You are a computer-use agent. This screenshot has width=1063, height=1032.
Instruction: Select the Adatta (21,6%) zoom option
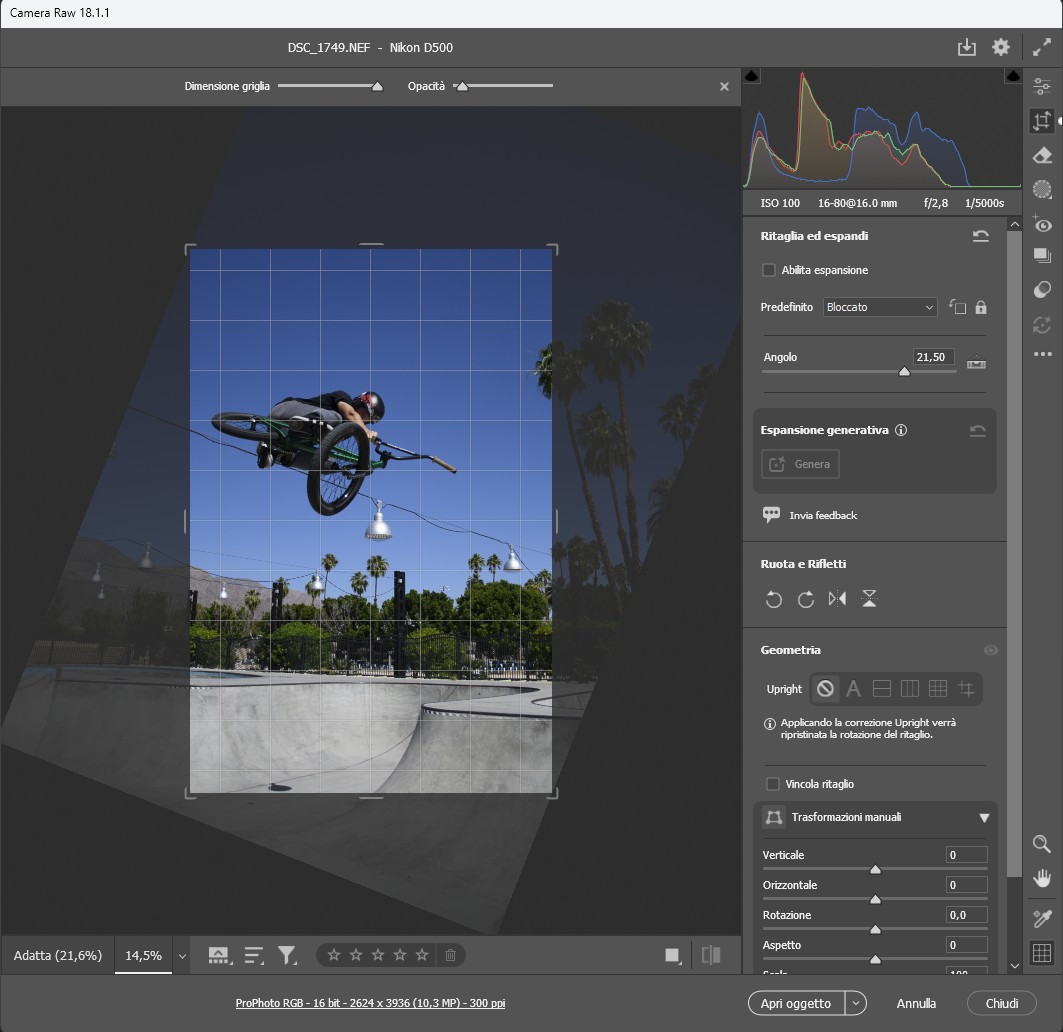pos(58,955)
